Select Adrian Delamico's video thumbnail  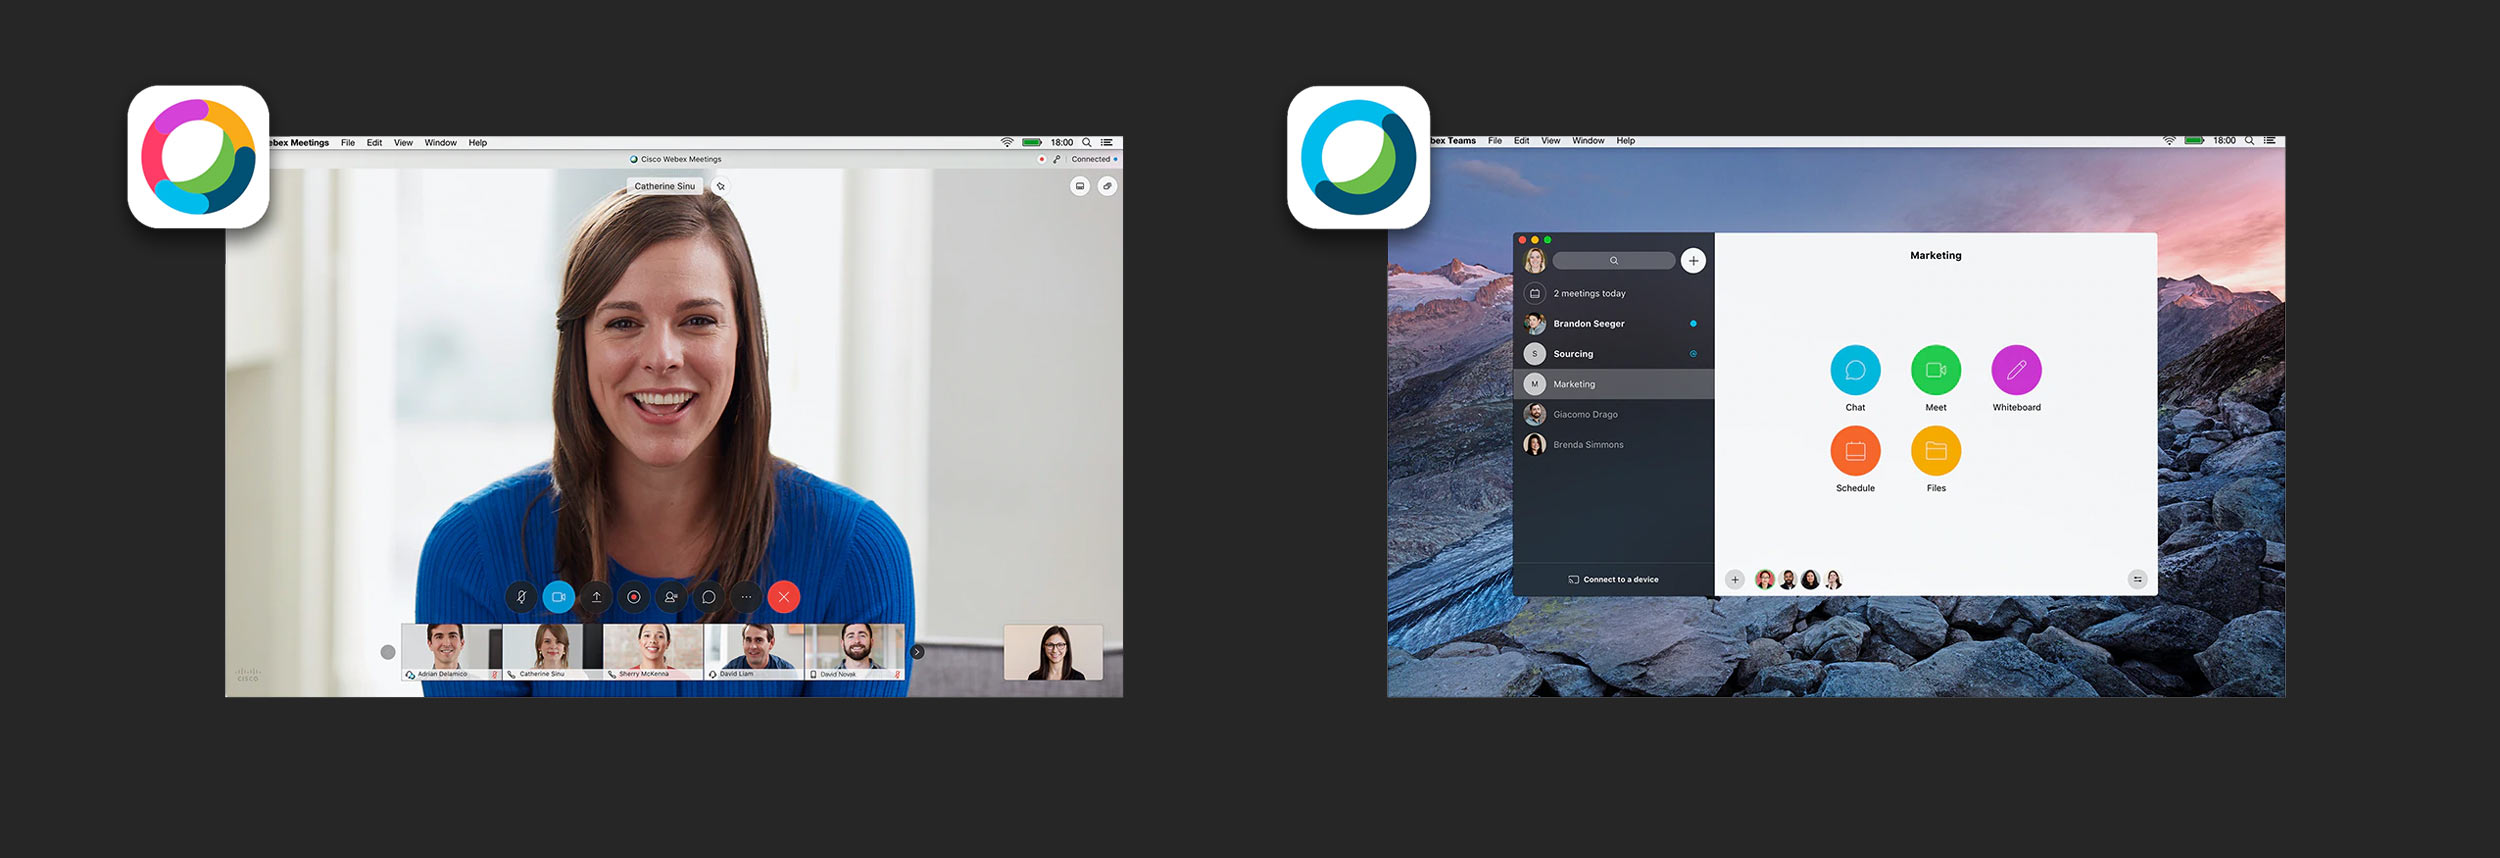tap(452, 652)
